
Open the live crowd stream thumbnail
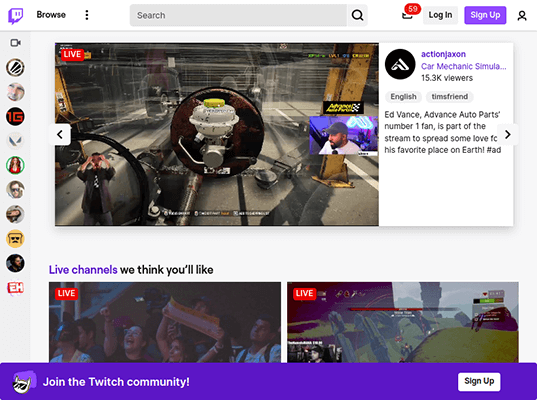point(165,322)
